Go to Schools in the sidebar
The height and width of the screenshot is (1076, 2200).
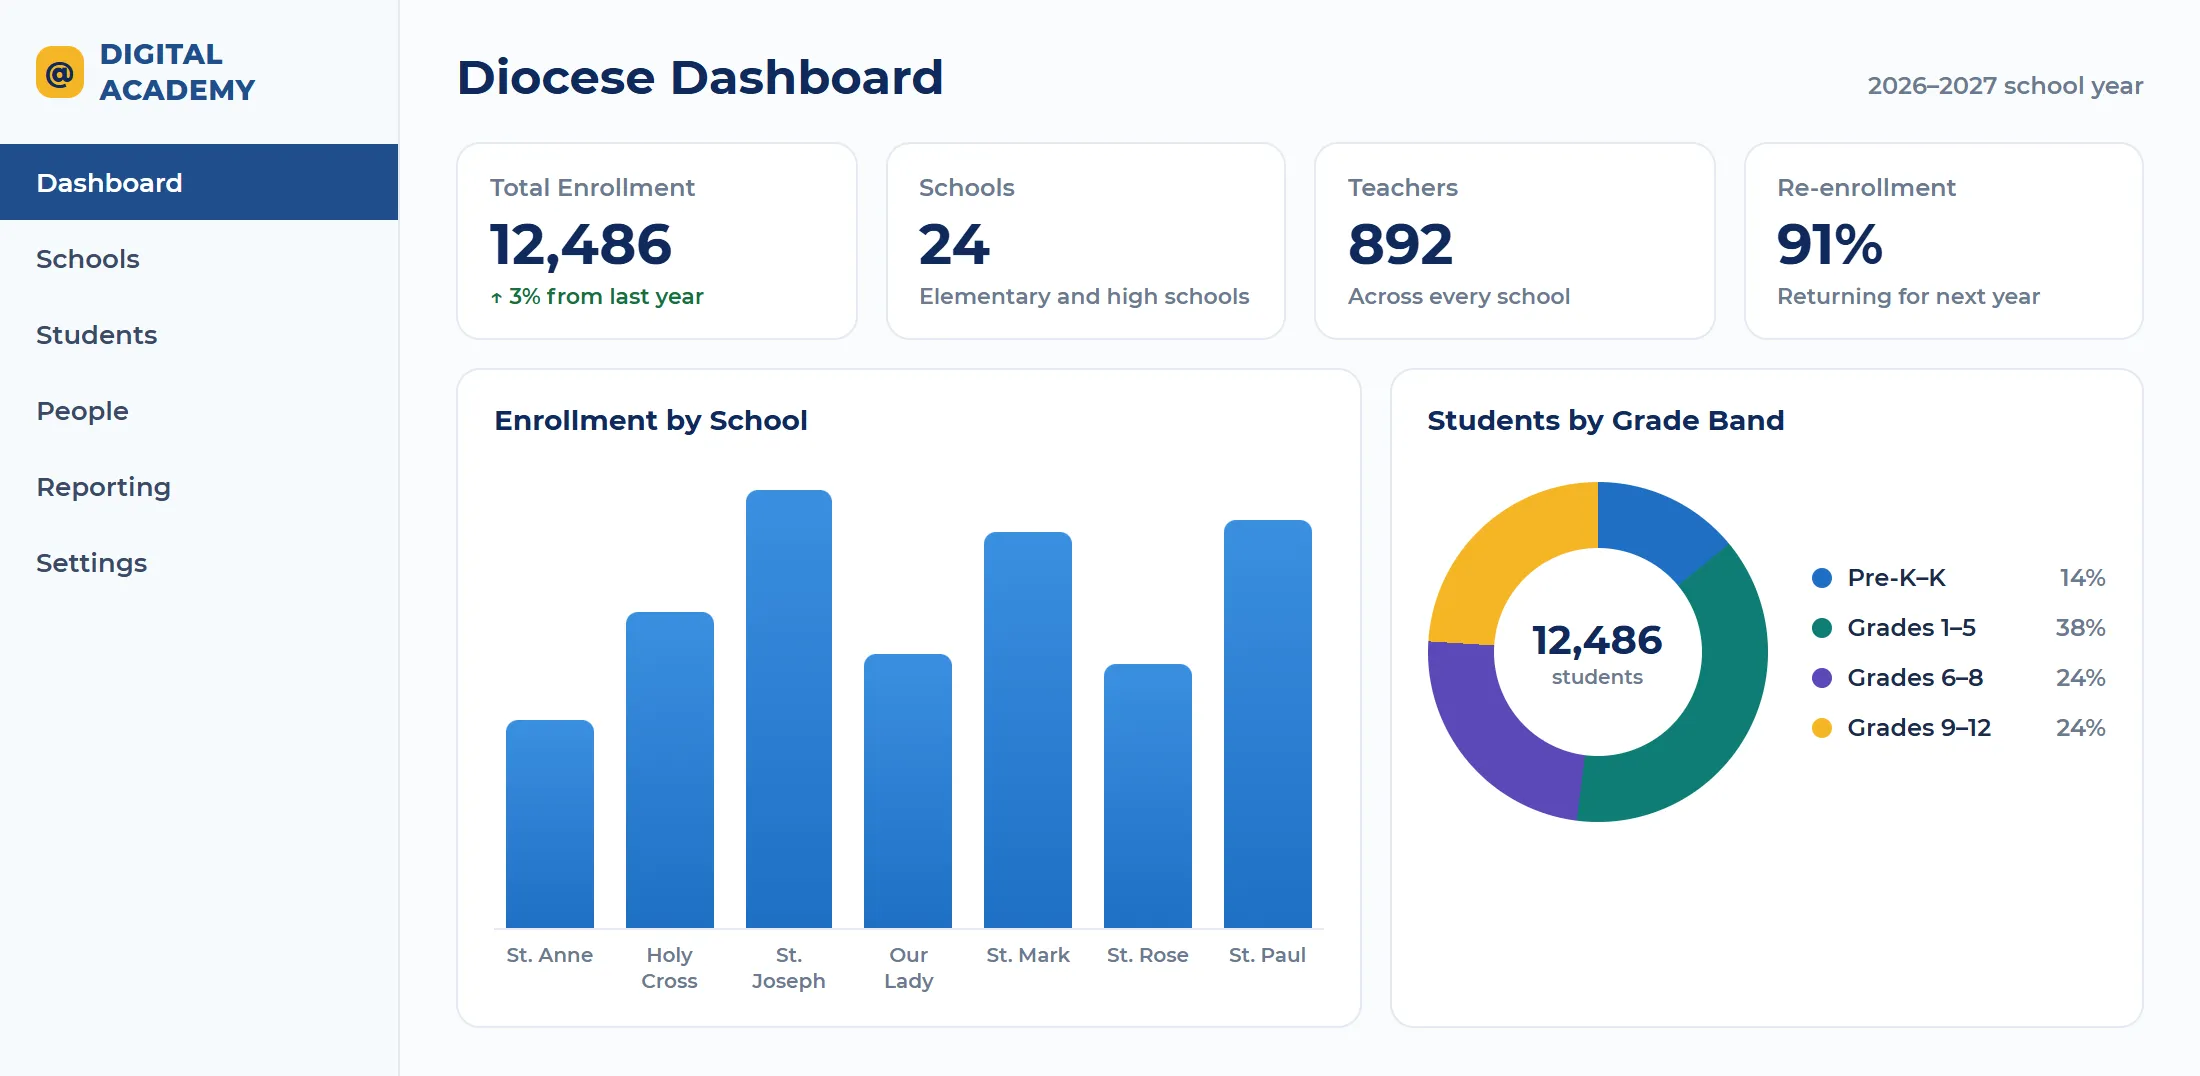(199, 258)
